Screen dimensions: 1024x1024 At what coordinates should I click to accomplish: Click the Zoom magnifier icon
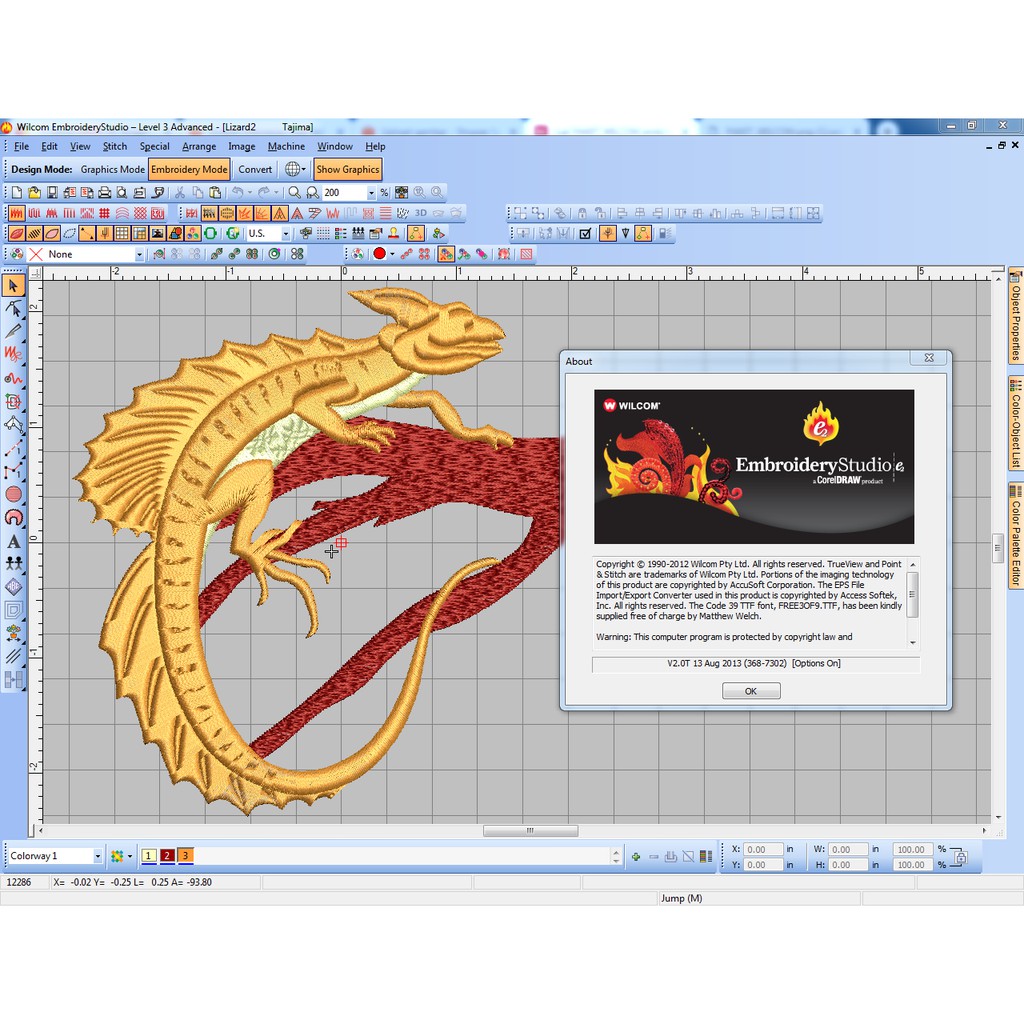click(x=295, y=192)
